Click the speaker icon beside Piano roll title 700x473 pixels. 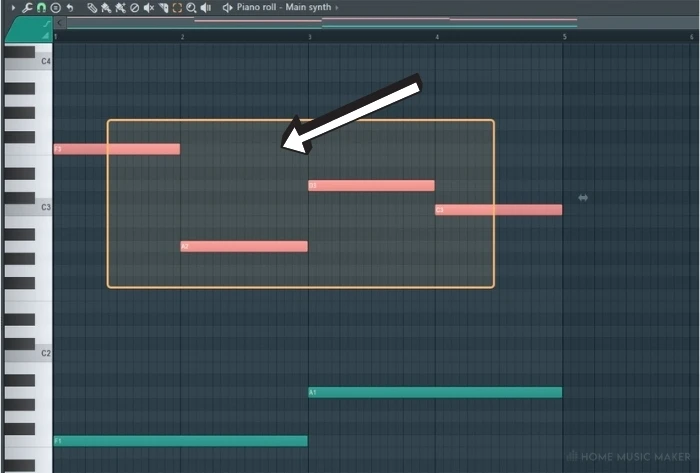pyautogui.click(x=227, y=8)
